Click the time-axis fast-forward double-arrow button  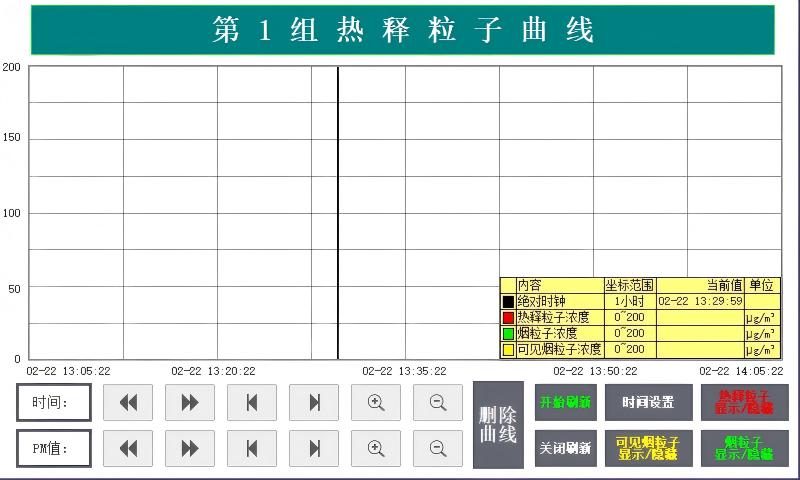[190, 402]
